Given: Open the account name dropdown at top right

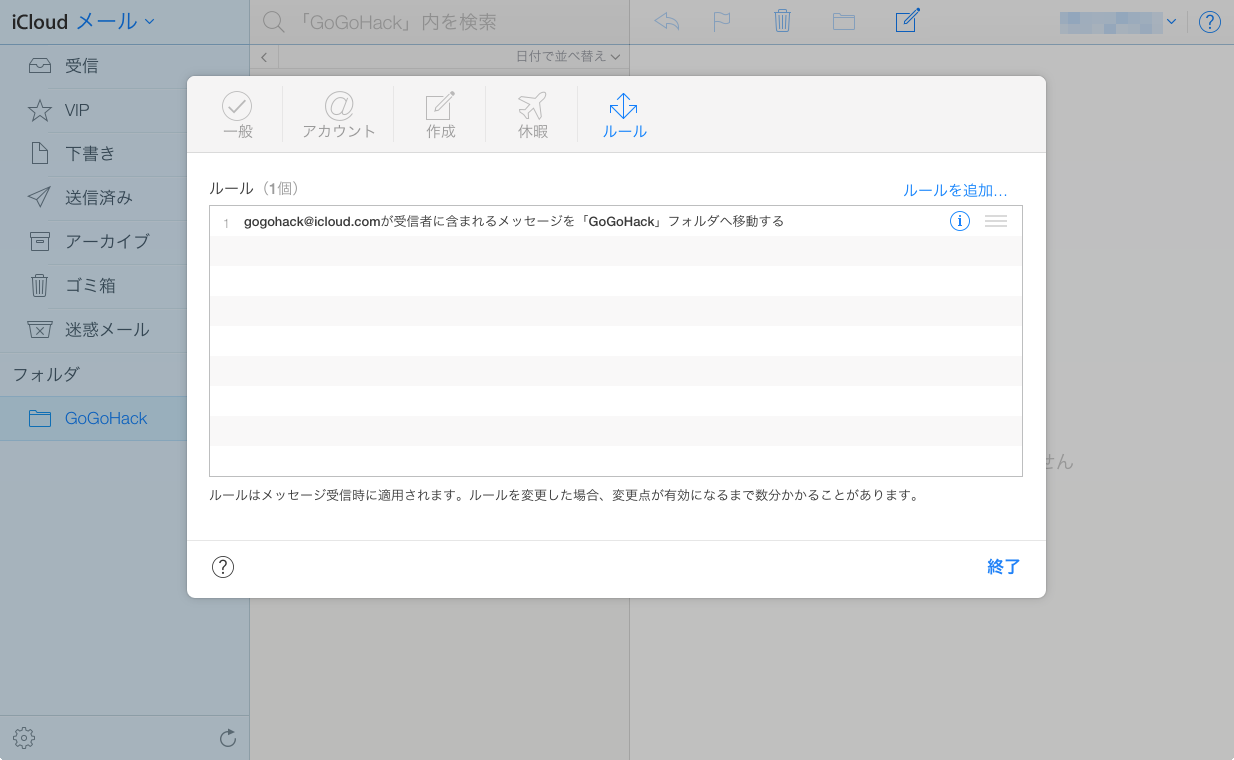Looking at the screenshot, I should tap(1119, 21).
